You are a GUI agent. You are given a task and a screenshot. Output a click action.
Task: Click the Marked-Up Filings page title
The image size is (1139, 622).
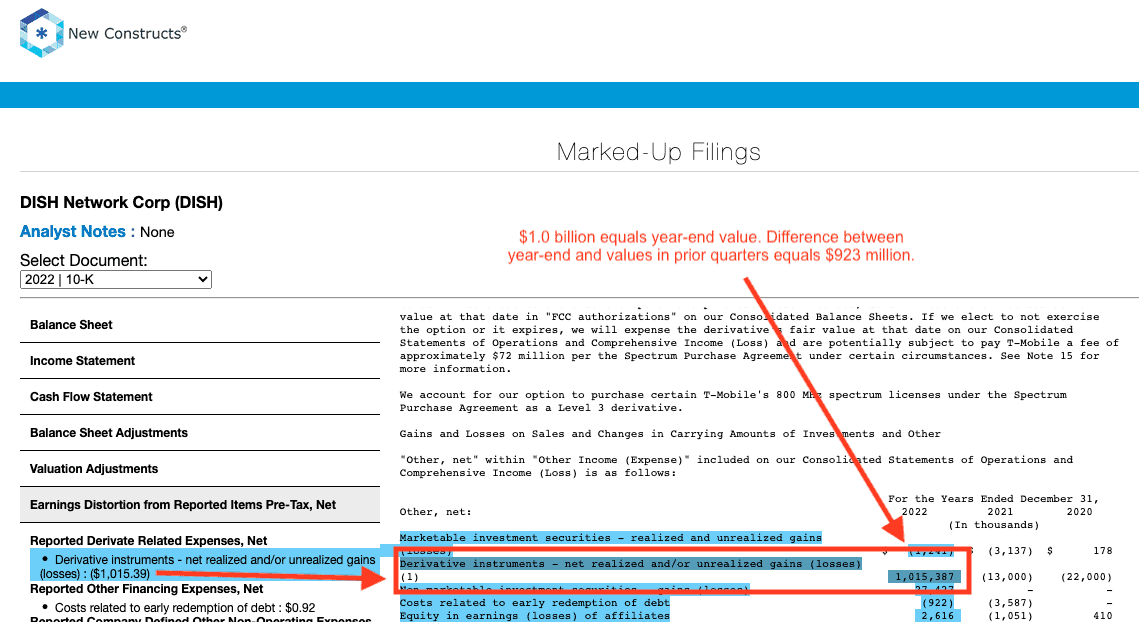[659, 152]
